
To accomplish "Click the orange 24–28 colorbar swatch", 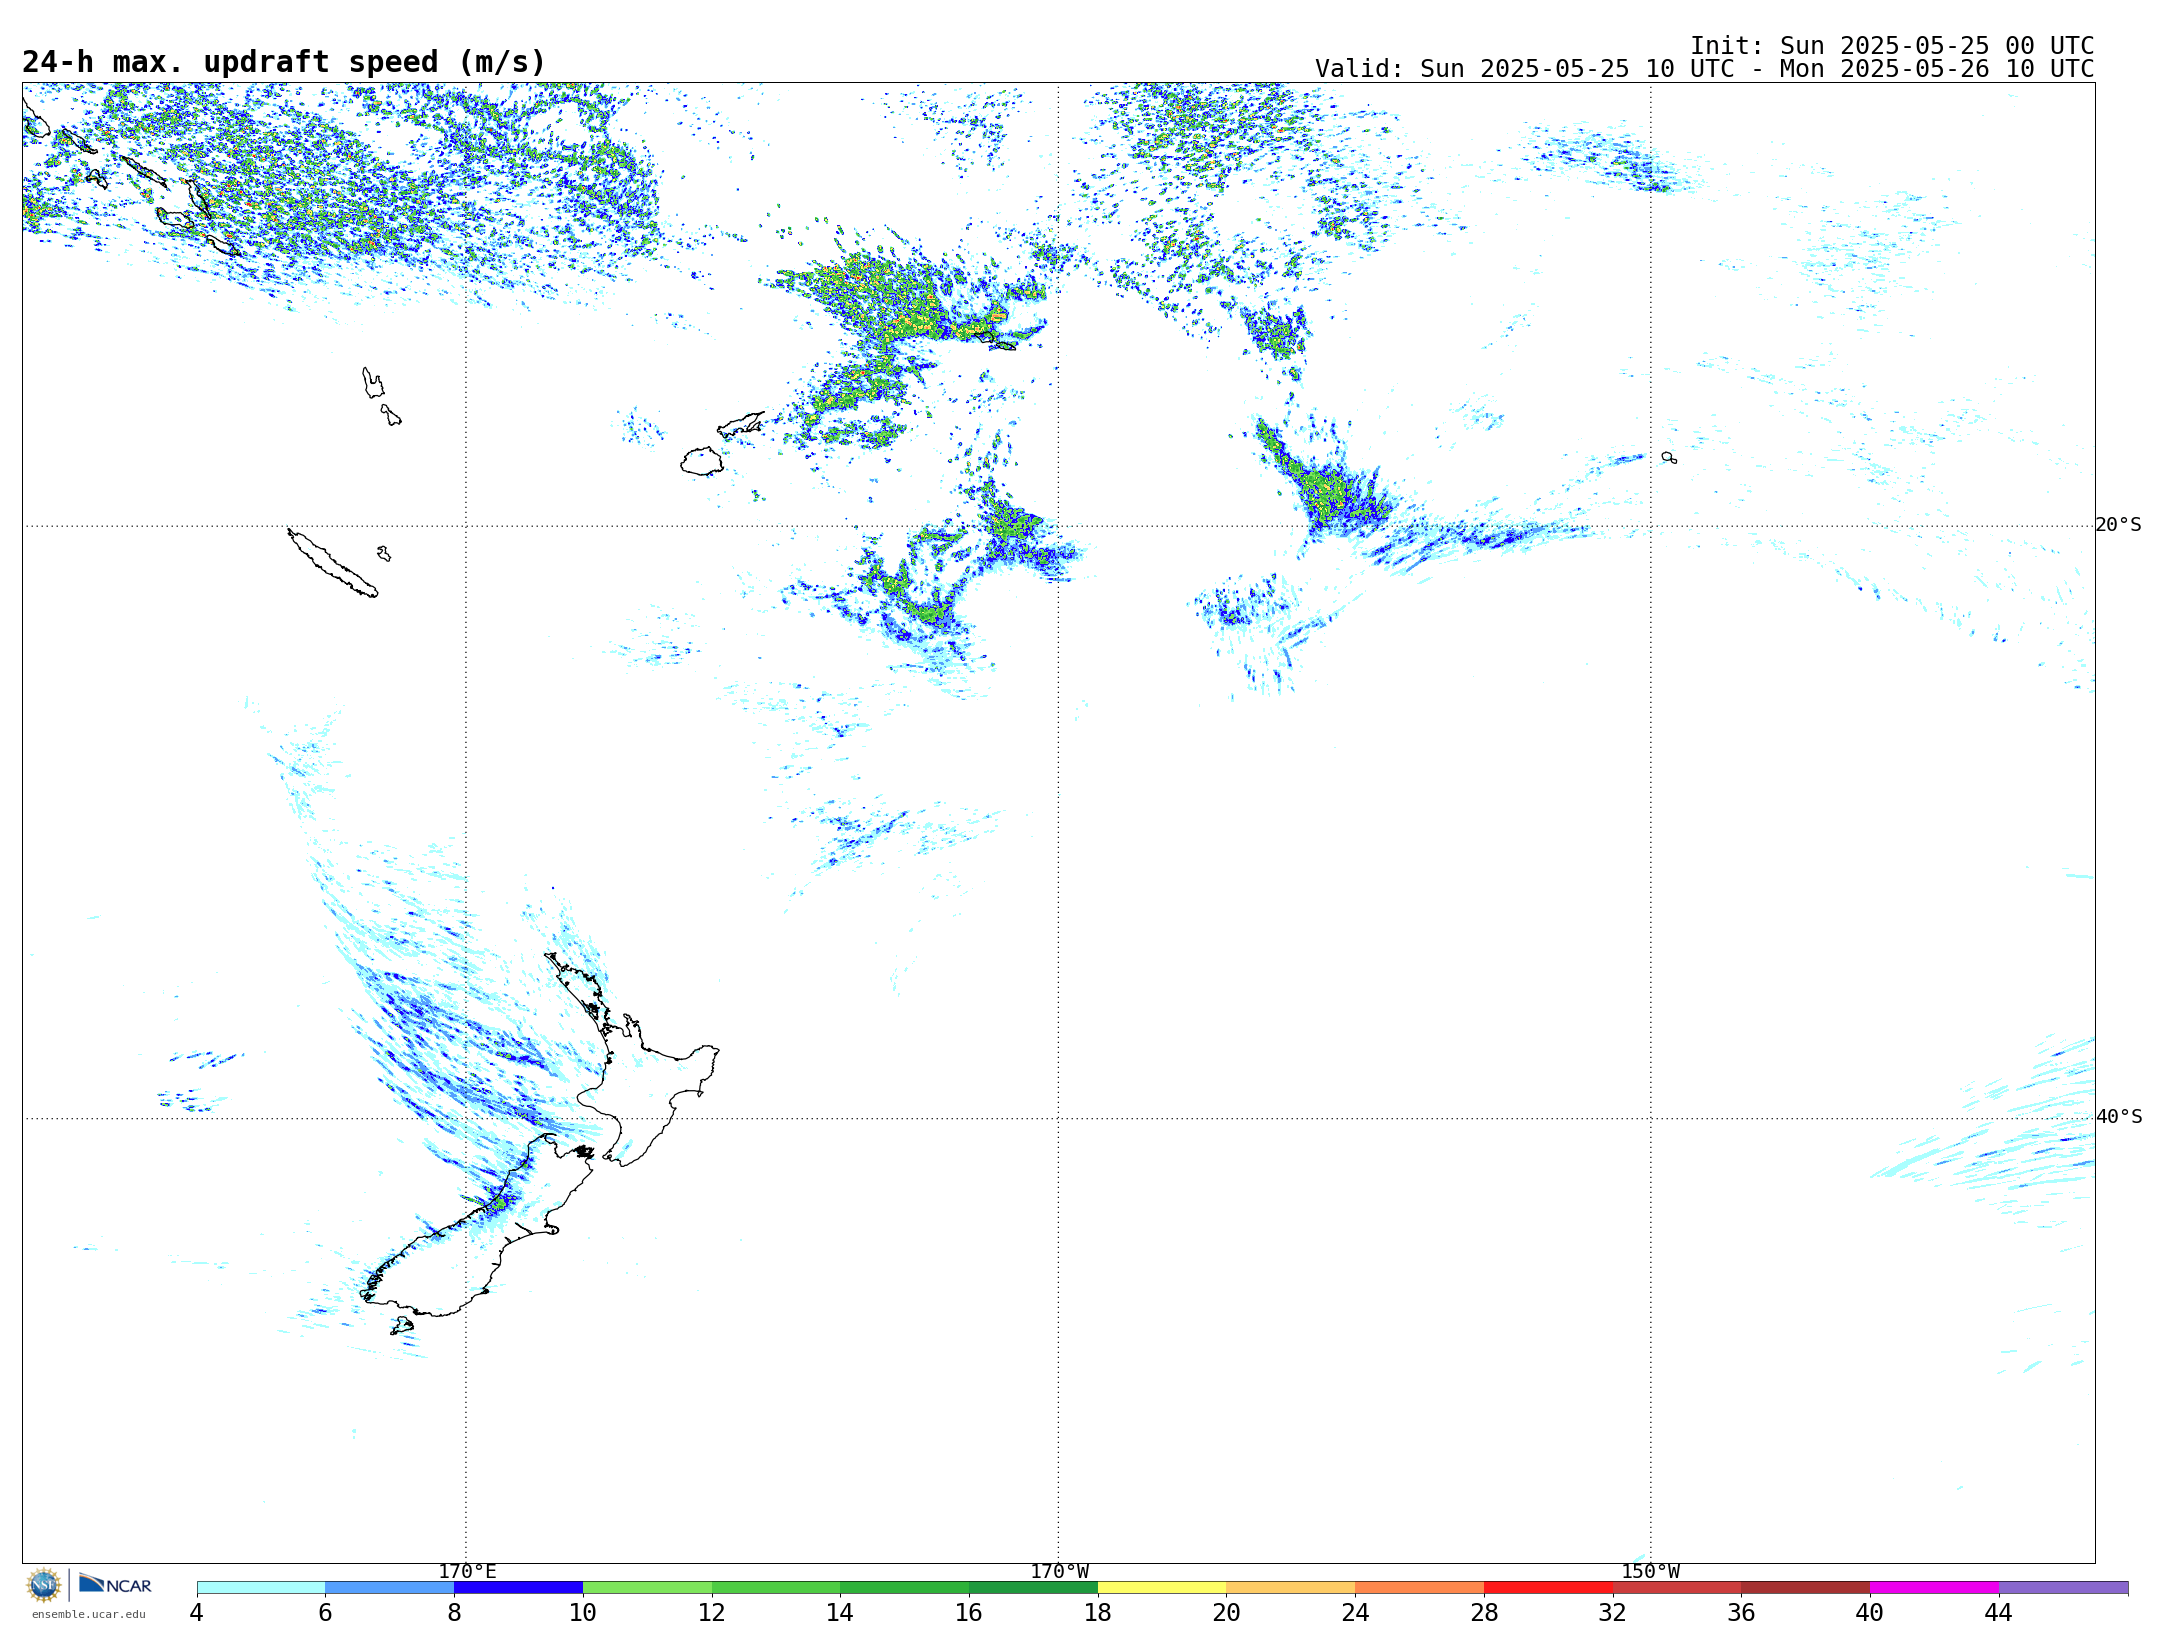I will pos(1420,1588).
